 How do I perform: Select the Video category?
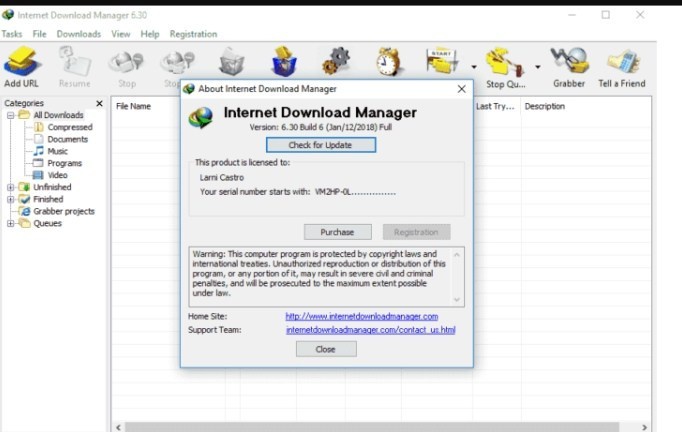pyautogui.click(x=57, y=175)
